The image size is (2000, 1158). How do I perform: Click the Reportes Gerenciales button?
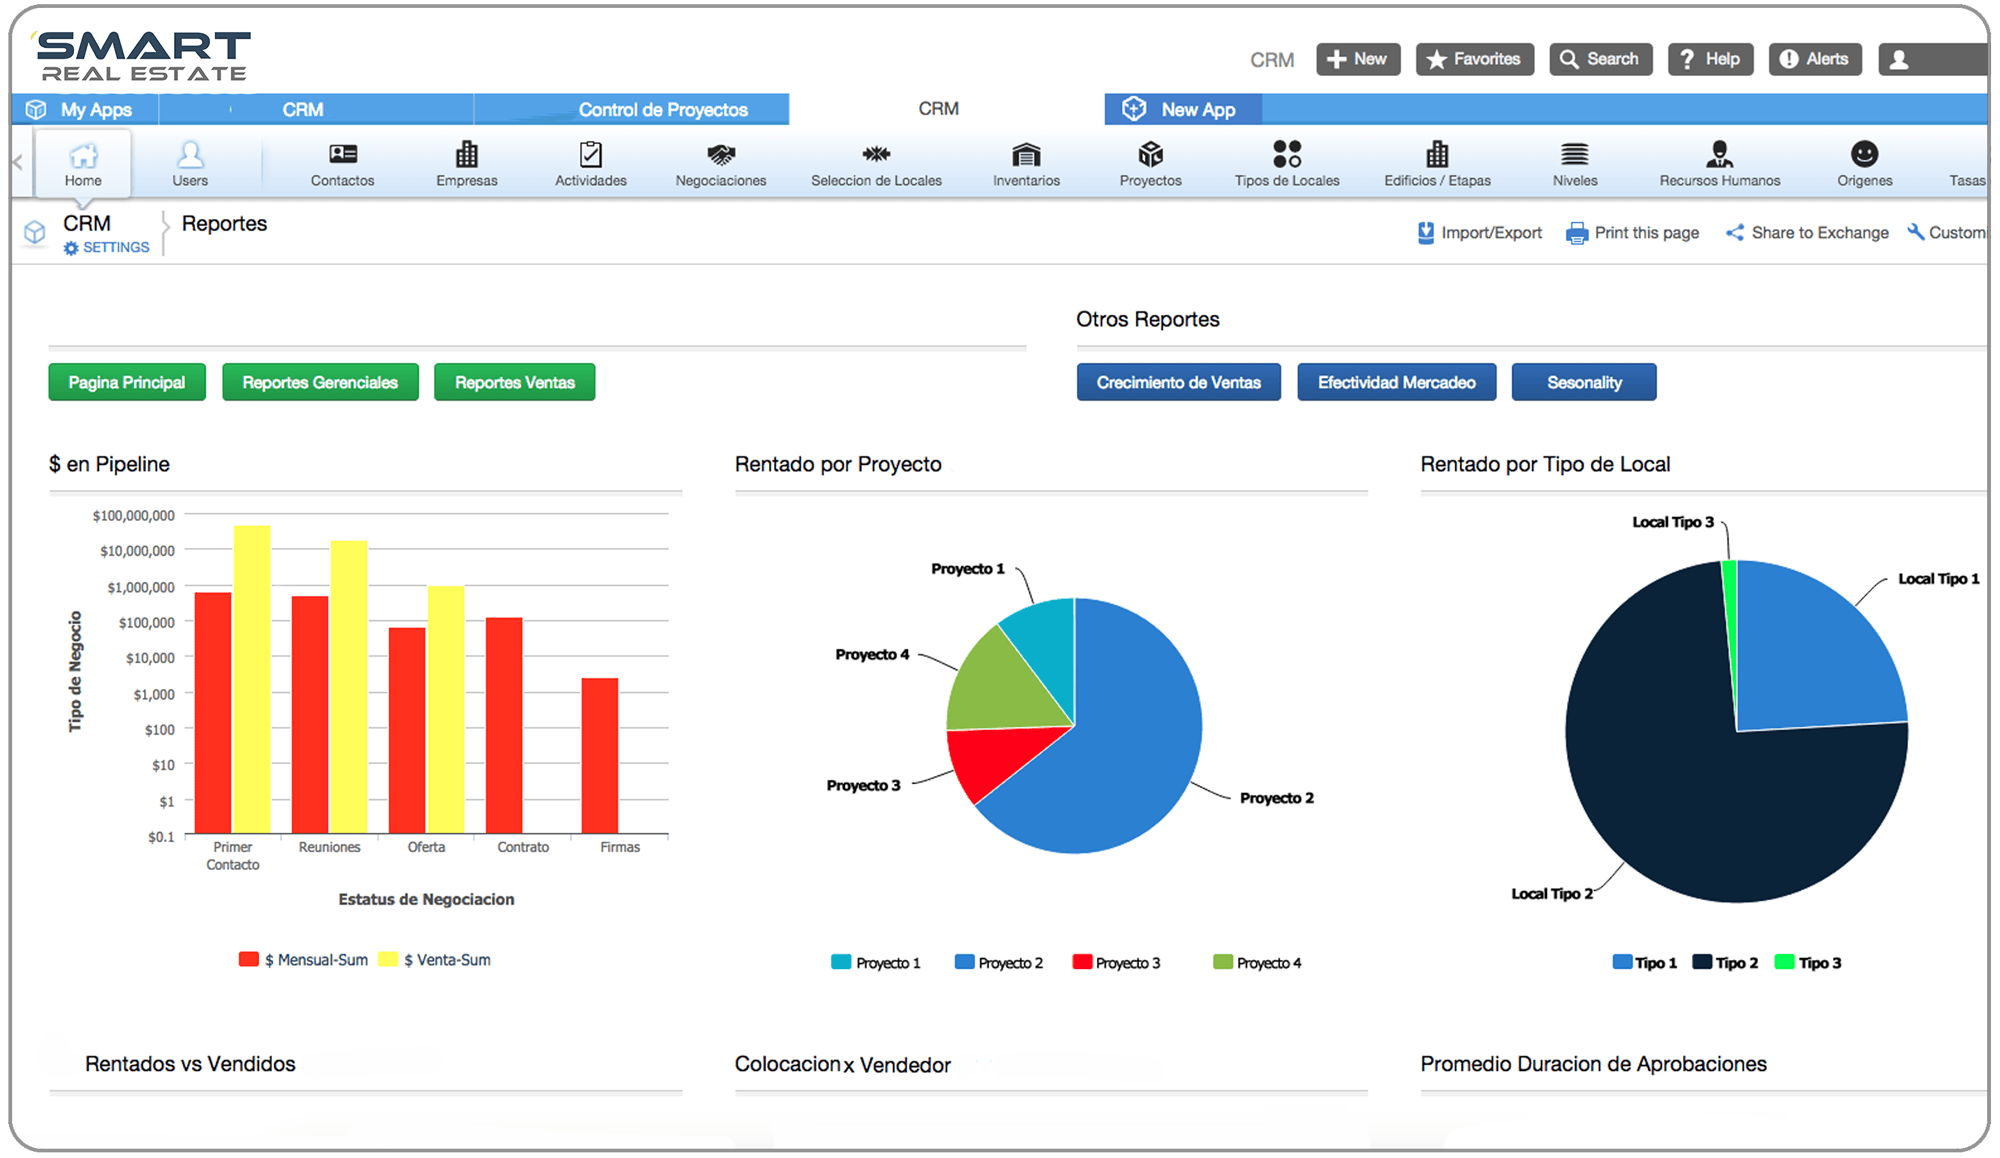320,382
